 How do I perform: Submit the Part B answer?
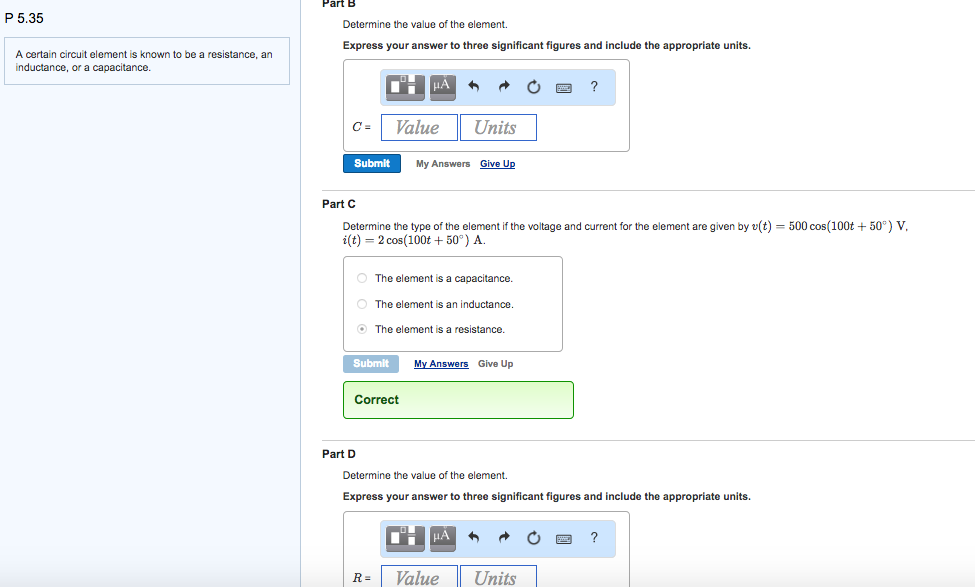click(x=371, y=163)
